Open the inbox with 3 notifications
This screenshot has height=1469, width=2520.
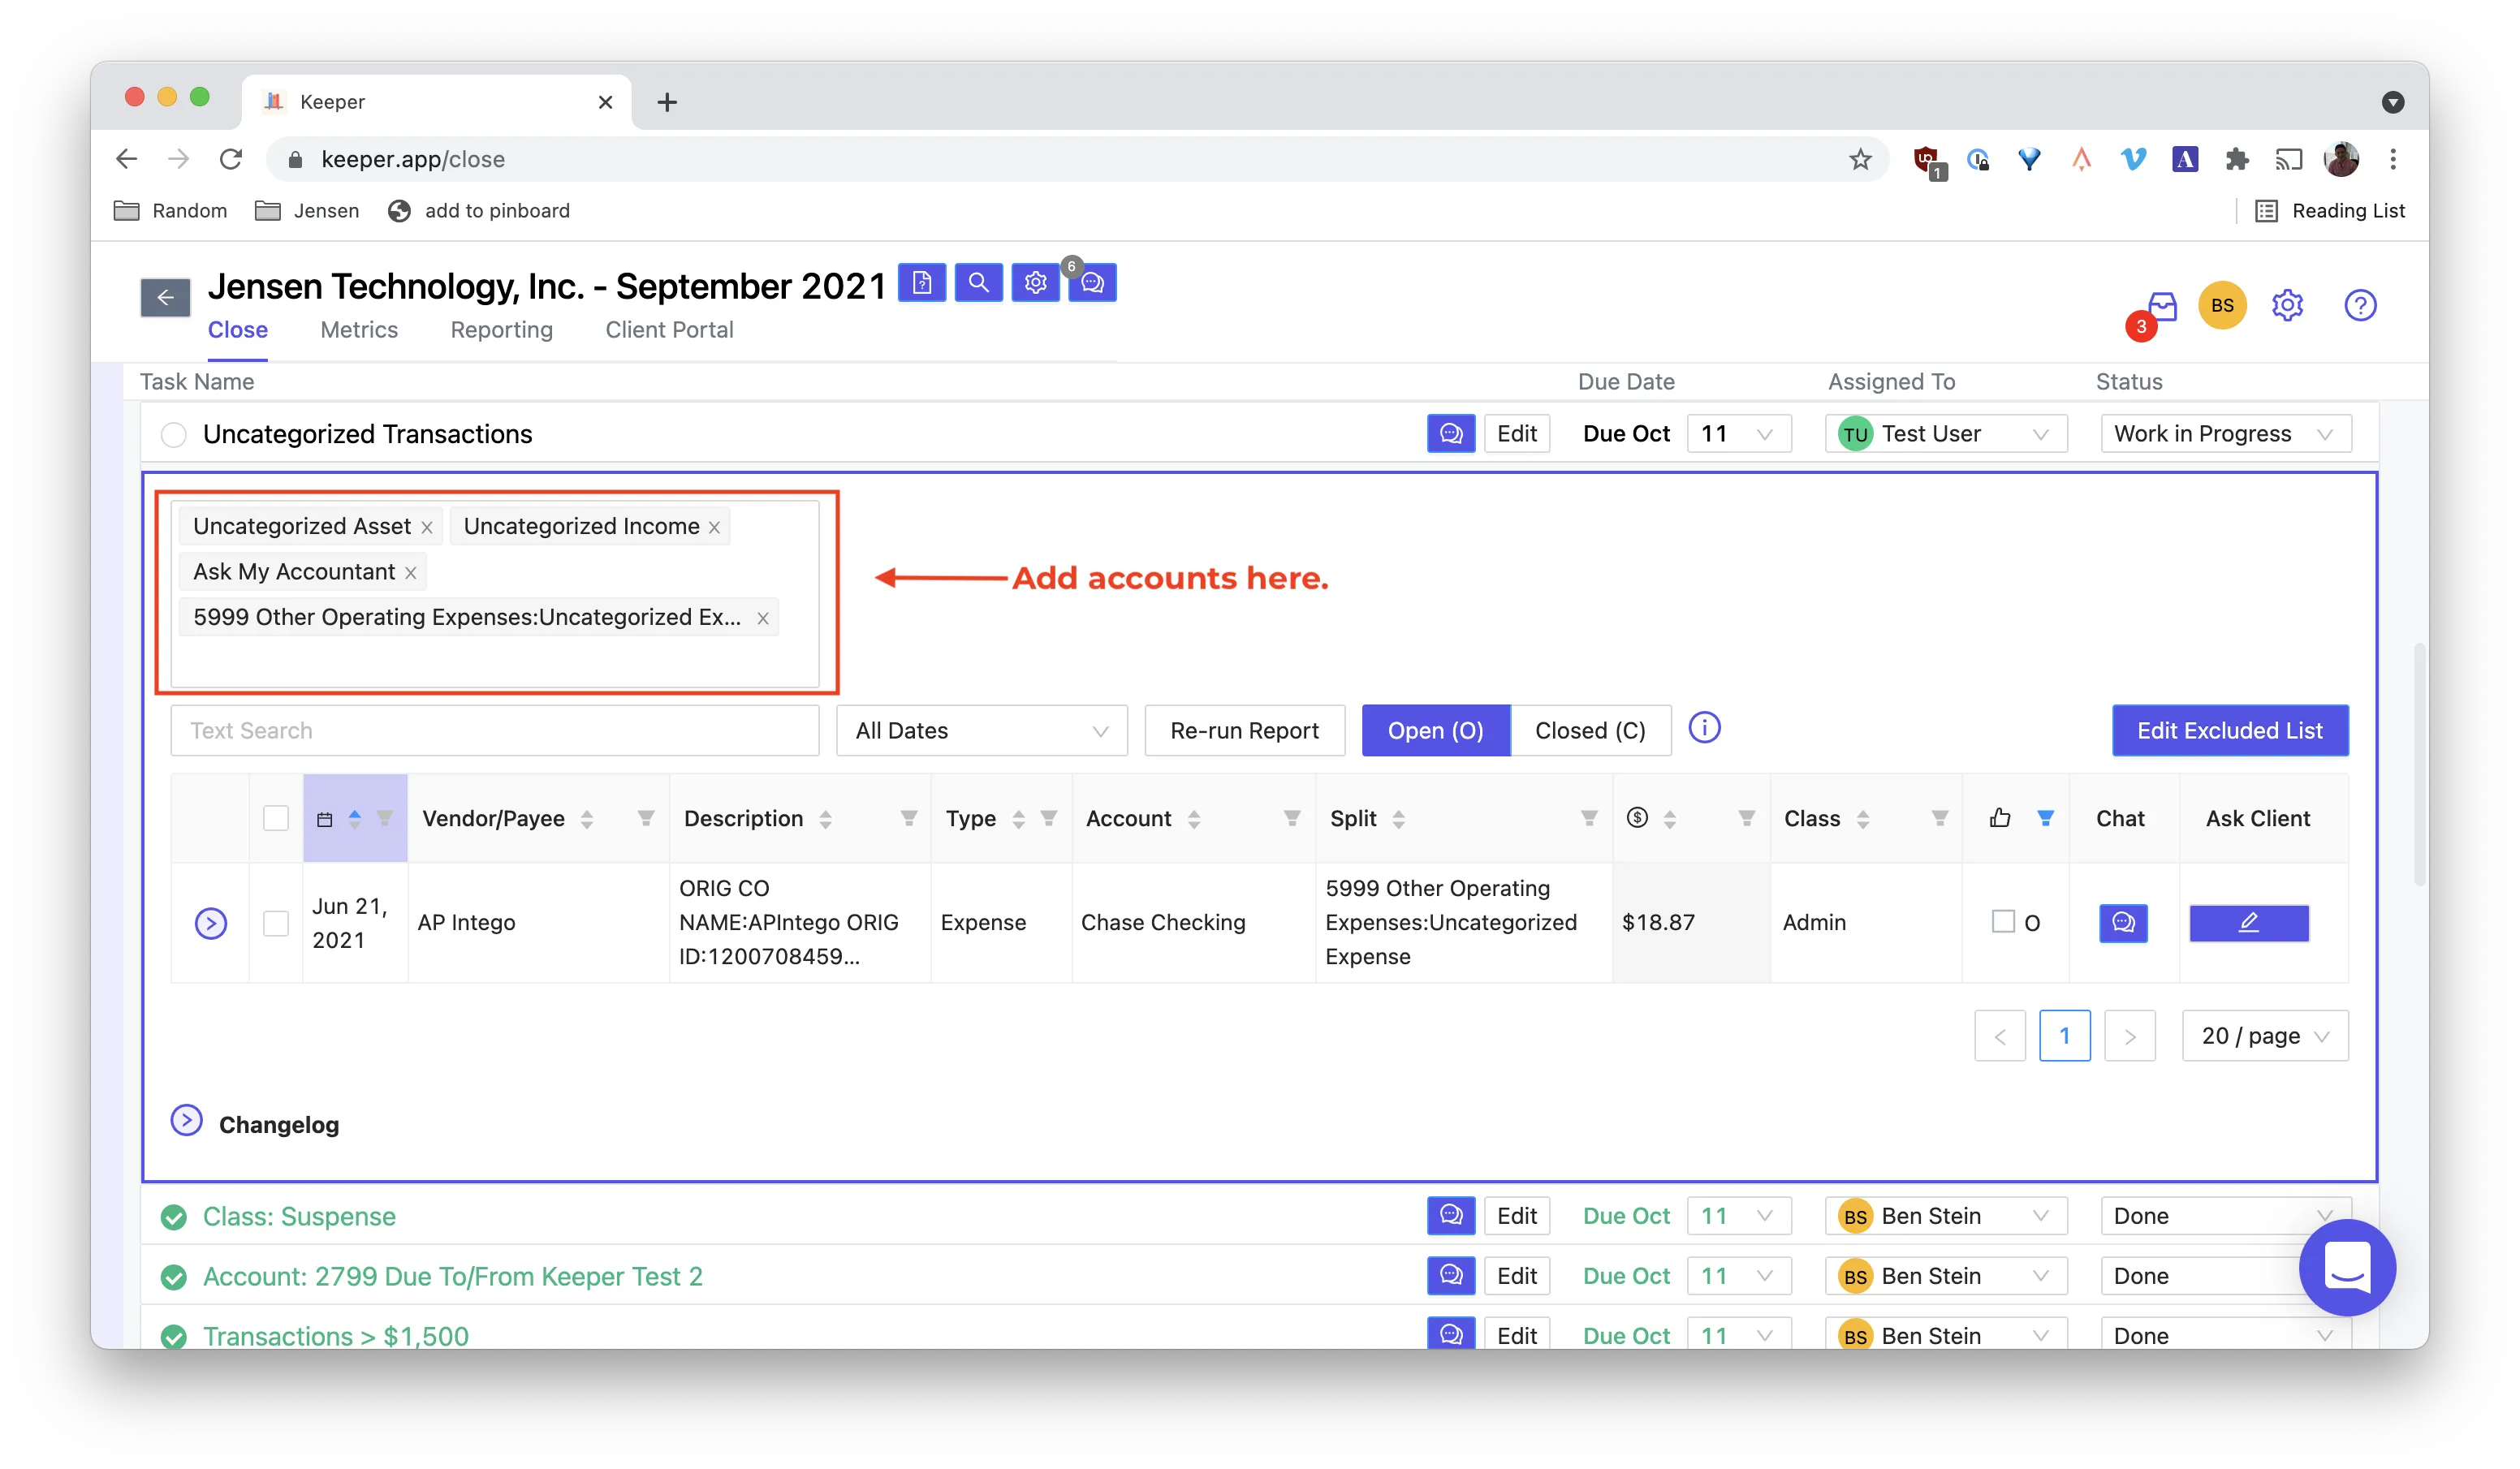(x=2162, y=306)
